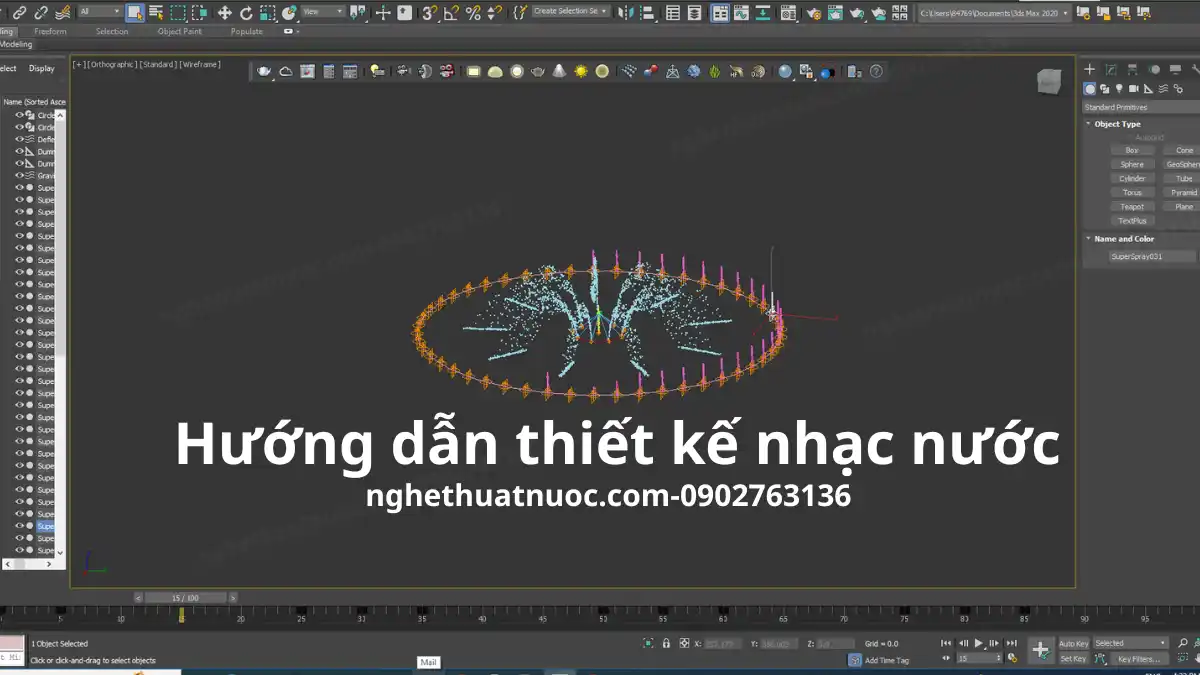
Task: Click the Cylinder primitive button
Action: point(1132,179)
